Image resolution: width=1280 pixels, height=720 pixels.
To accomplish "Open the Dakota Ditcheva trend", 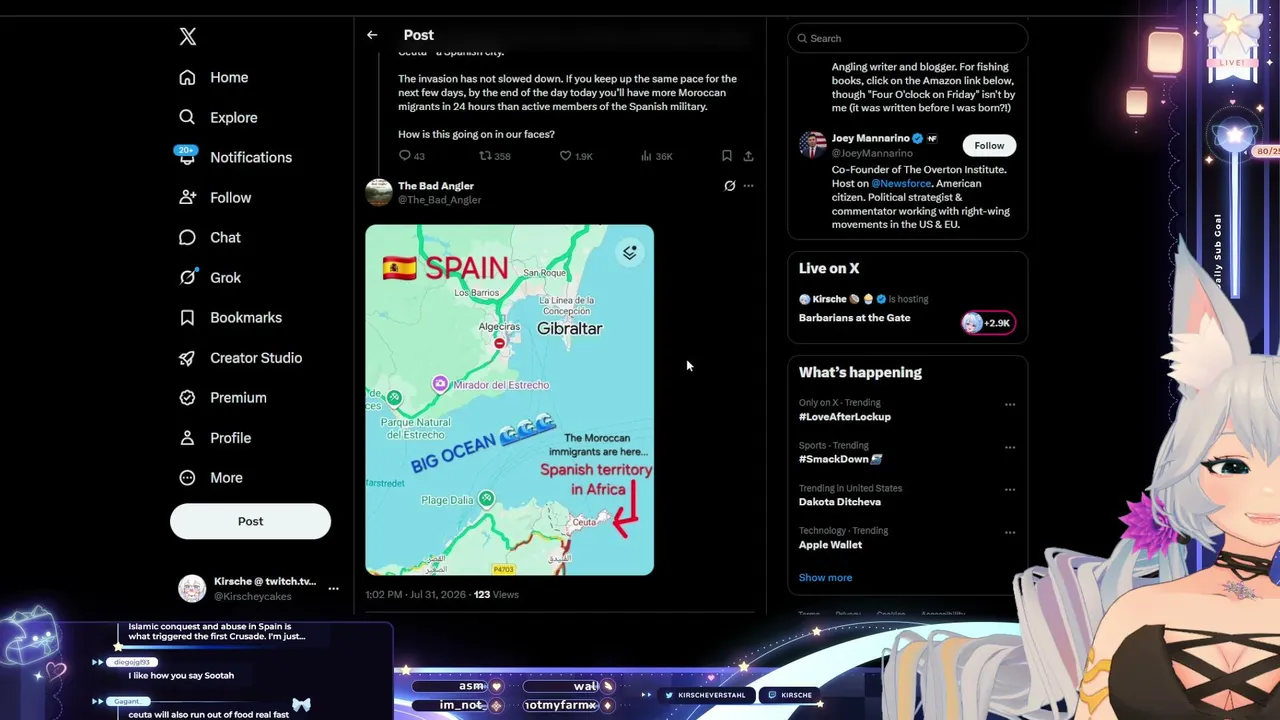I will click(x=840, y=502).
